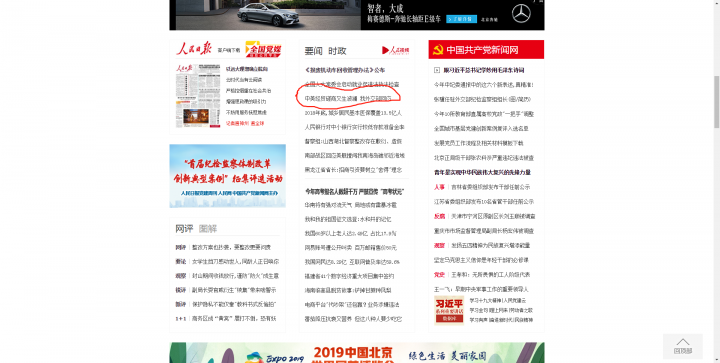Open the 重庆市 headline under 反腐
The image size is (720, 363).
[484, 231]
